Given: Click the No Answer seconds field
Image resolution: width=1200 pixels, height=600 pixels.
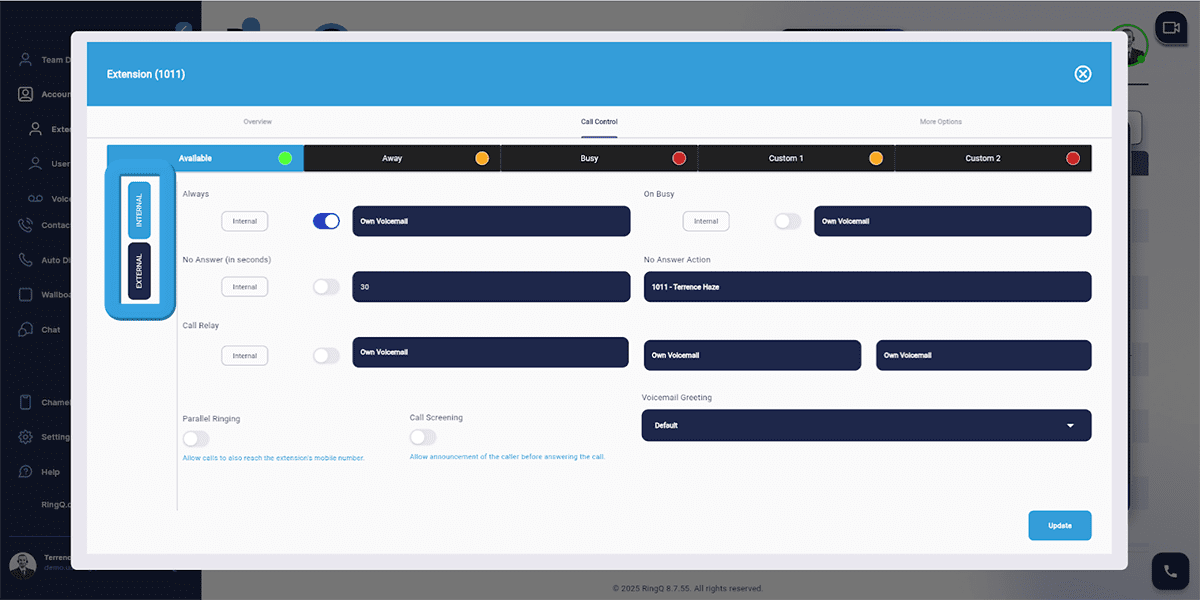Looking at the screenshot, I should pos(491,287).
